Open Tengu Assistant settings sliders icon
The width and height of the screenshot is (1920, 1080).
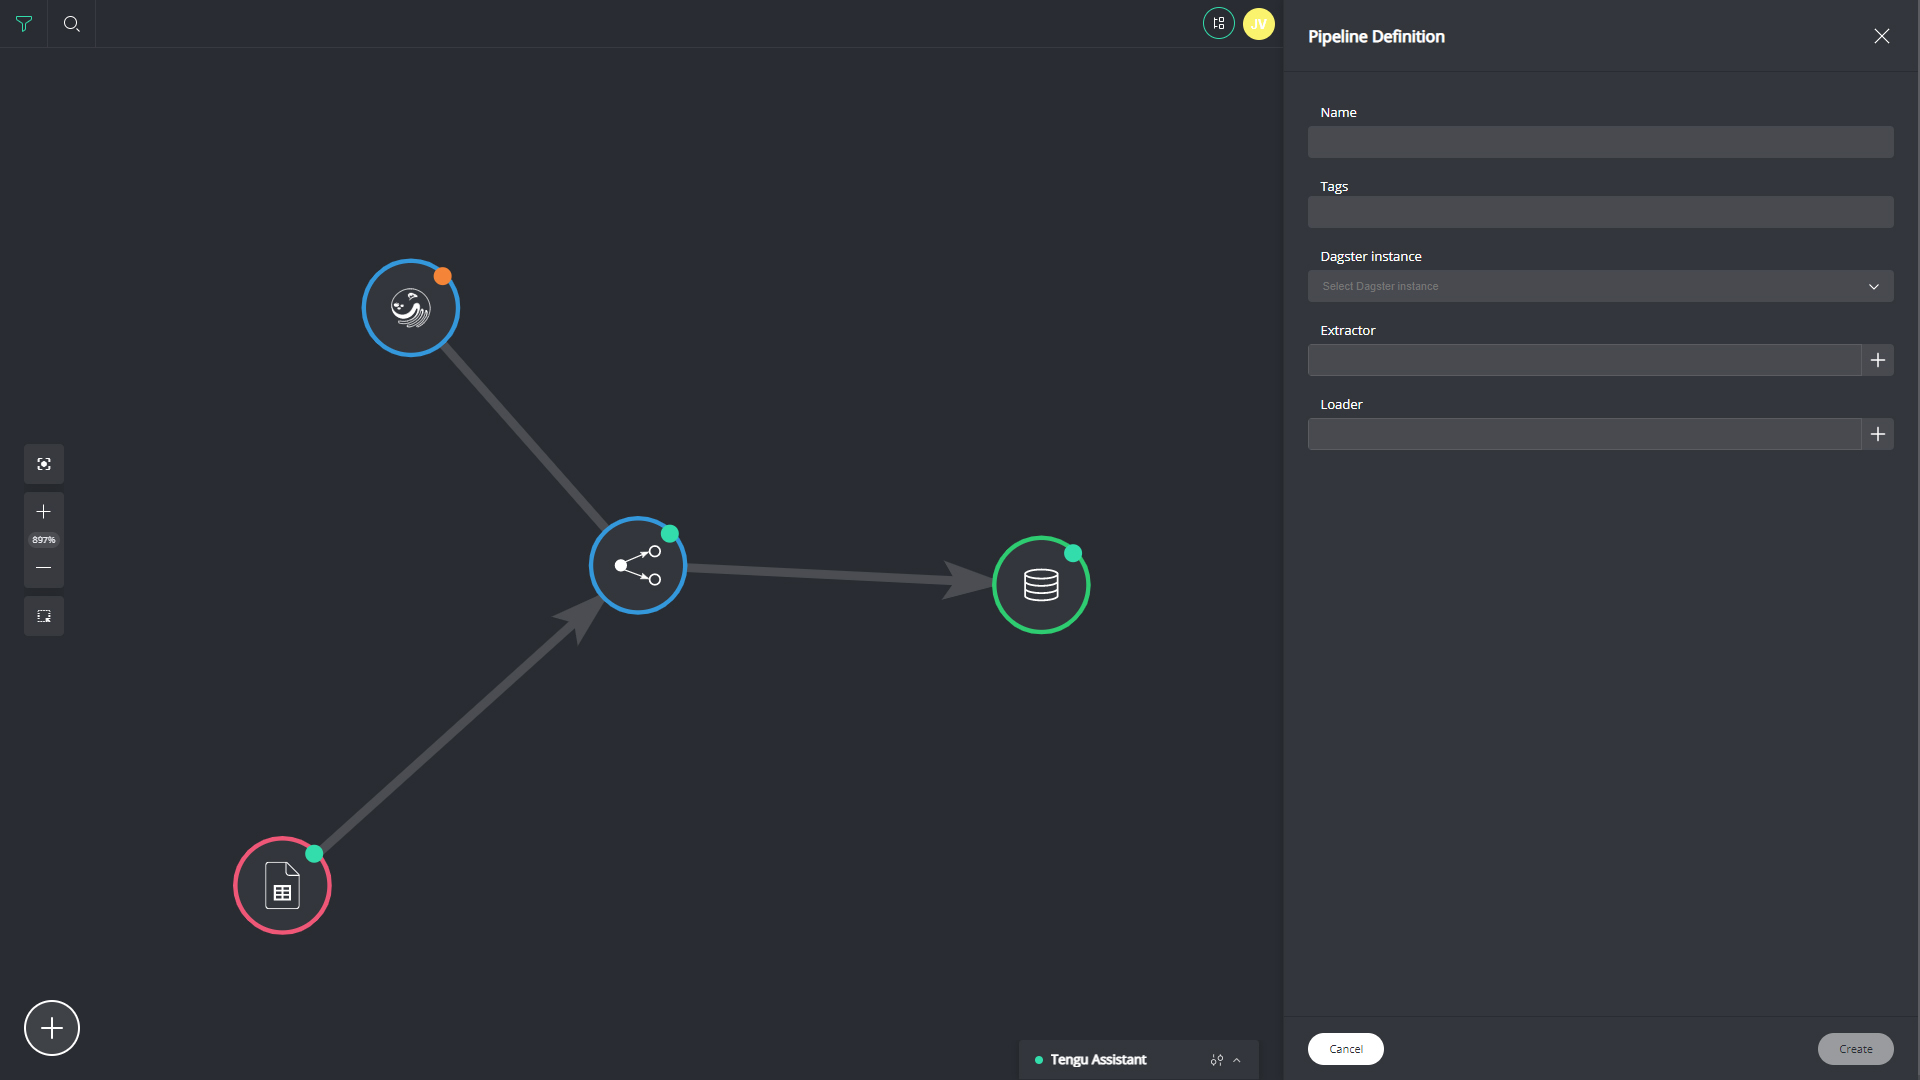(1216, 1060)
